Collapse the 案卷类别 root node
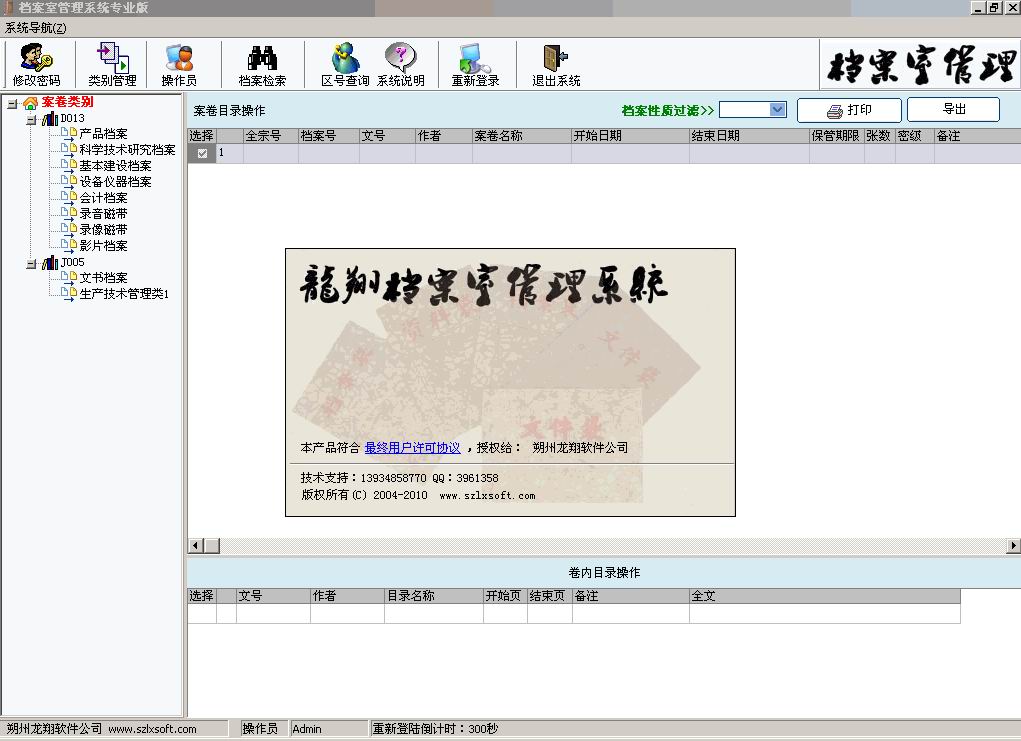Screen dimensions: 1021x741 pos(11,103)
